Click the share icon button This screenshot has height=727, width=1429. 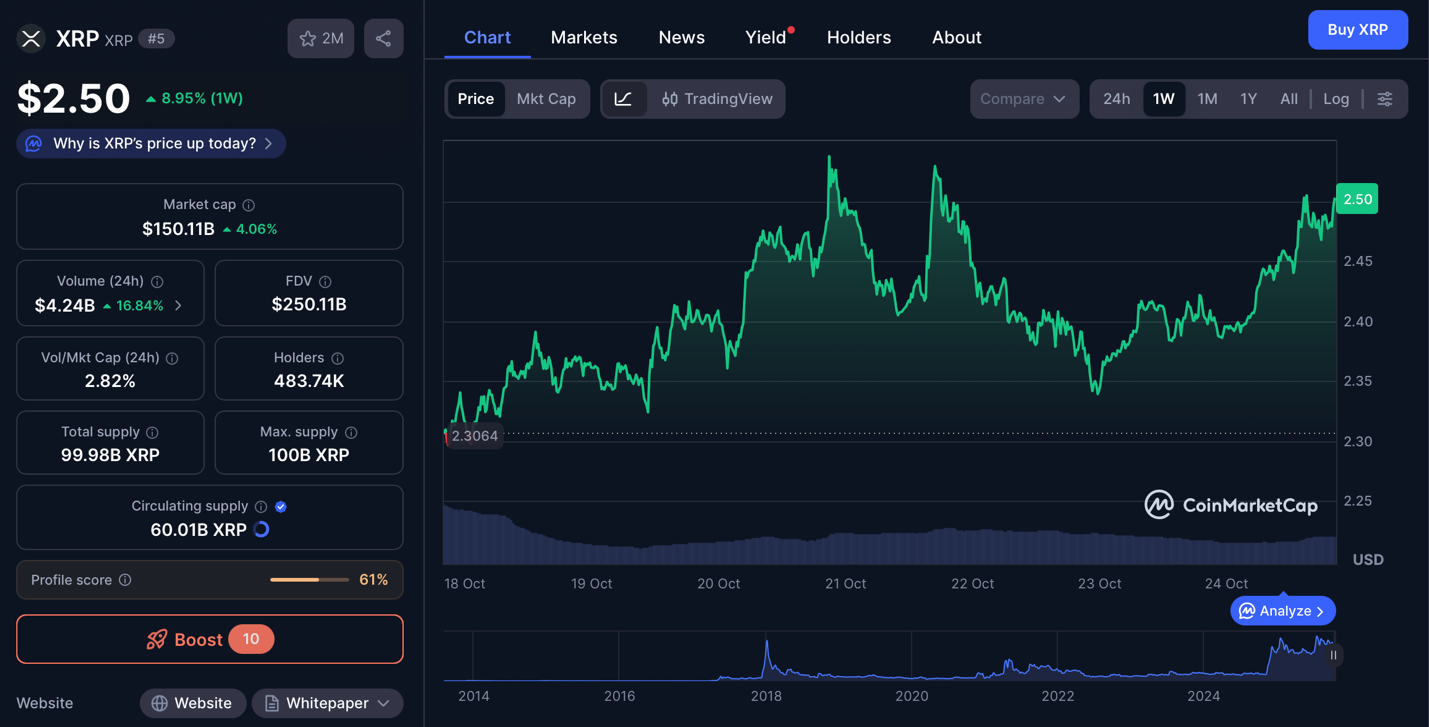tap(383, 39)
